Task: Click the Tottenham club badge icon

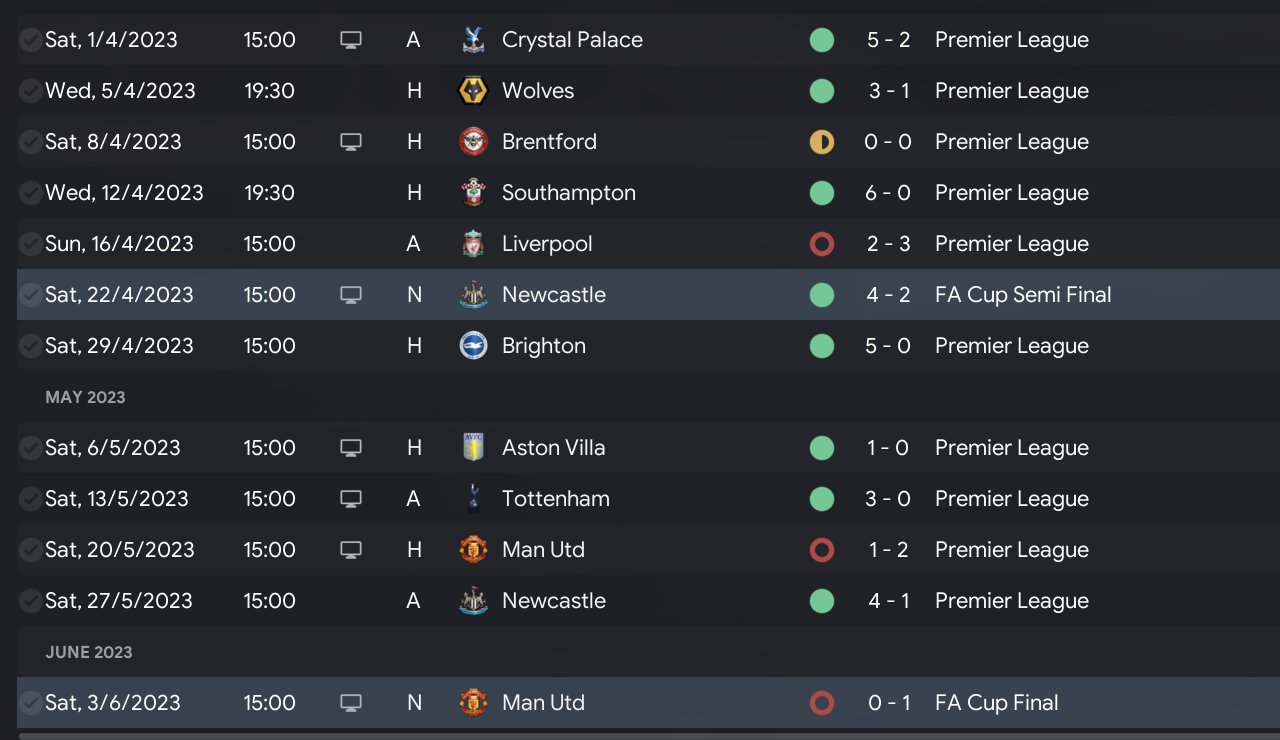Action: [473, 499]
